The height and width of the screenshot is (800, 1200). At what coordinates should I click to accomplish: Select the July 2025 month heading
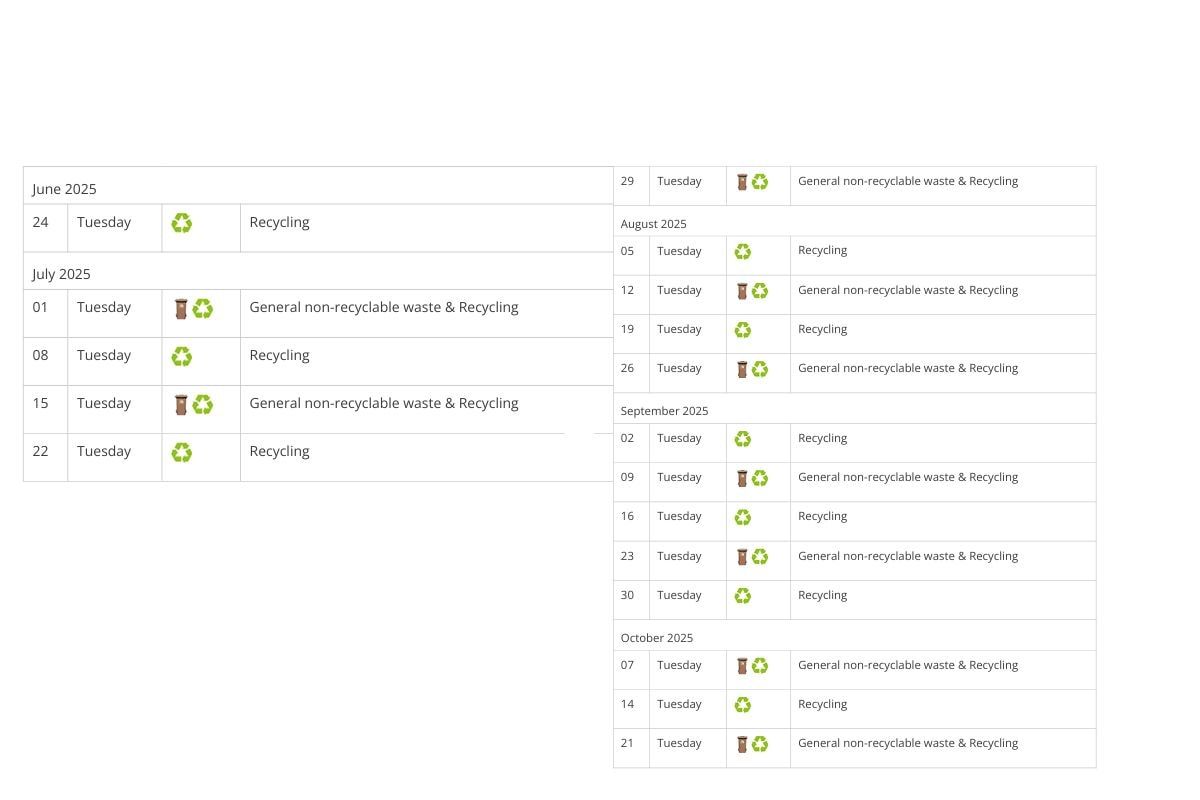(x=61, y=274)
